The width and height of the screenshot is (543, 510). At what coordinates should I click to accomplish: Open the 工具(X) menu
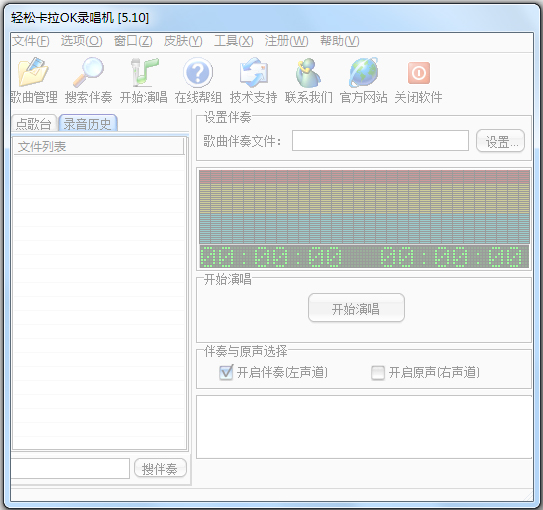(x=233, y=41)
